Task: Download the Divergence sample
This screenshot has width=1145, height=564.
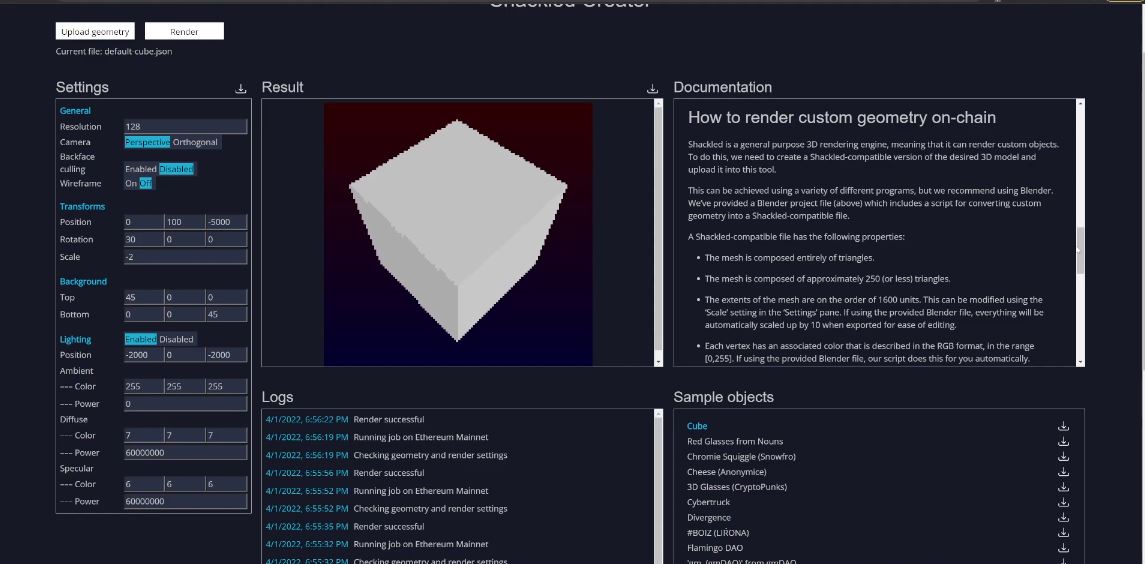Action: tap(1063, 517)
